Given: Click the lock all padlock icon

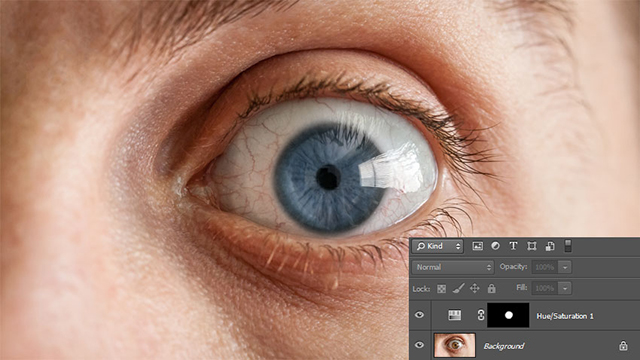Looking at the screenshot, I should click(x=491, y=289).
